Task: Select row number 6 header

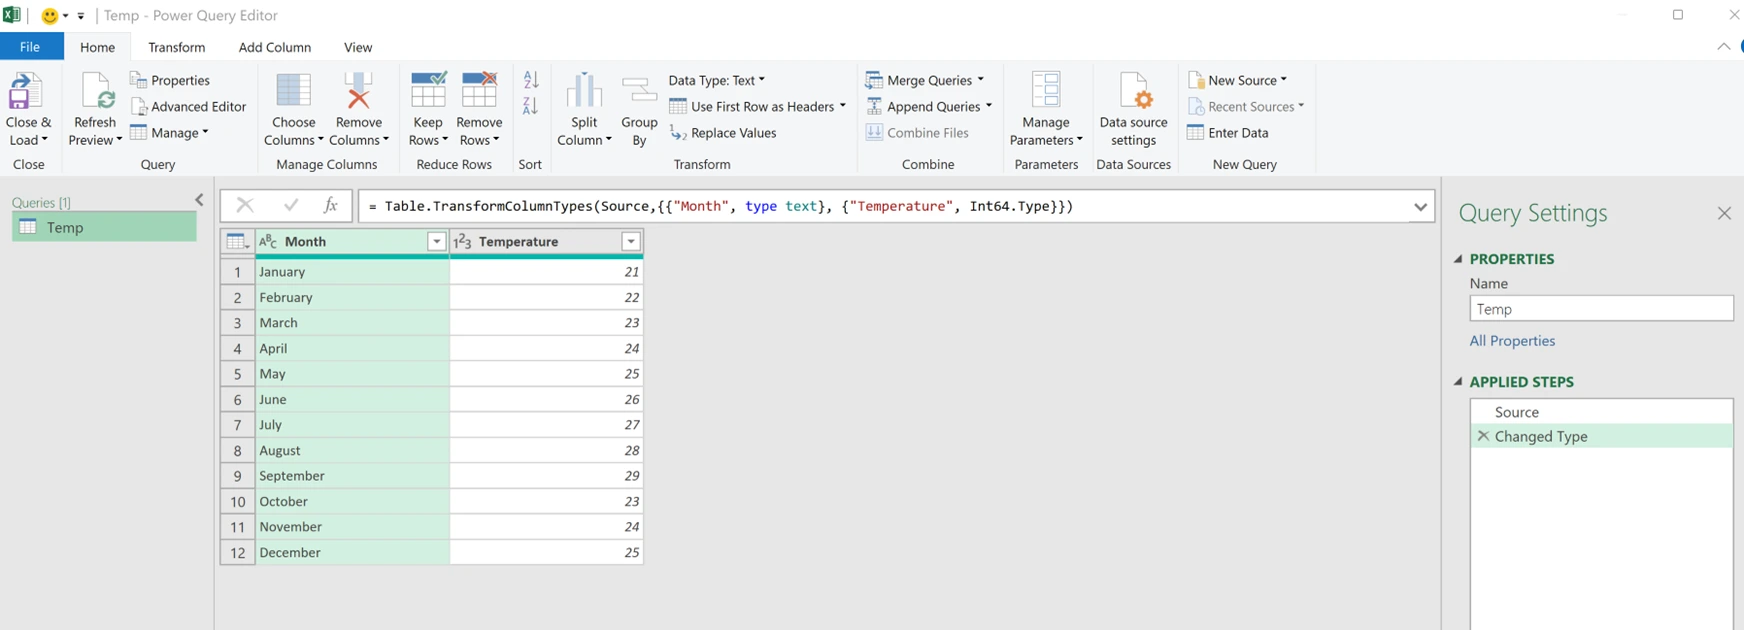Action: (237, 399)
